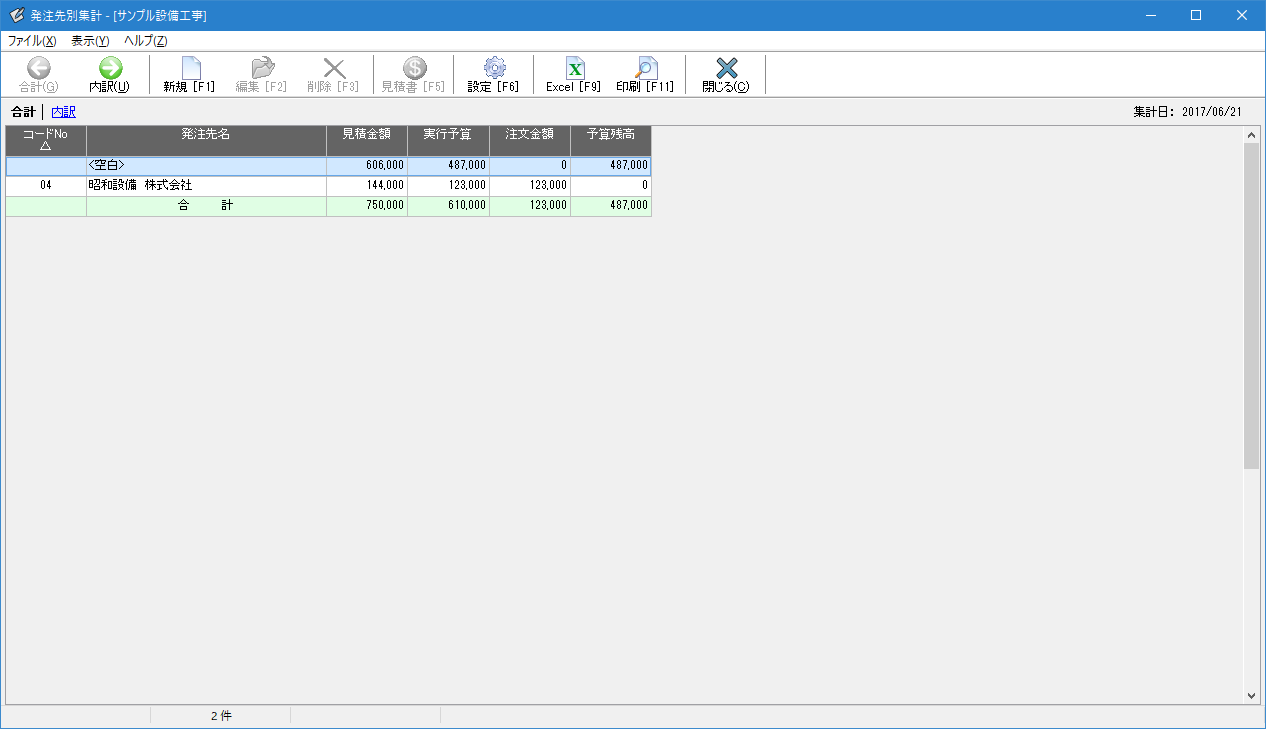Sort by 発注先名 column header
This screenshot has width=1266, height=729.
tap(206, 140)
